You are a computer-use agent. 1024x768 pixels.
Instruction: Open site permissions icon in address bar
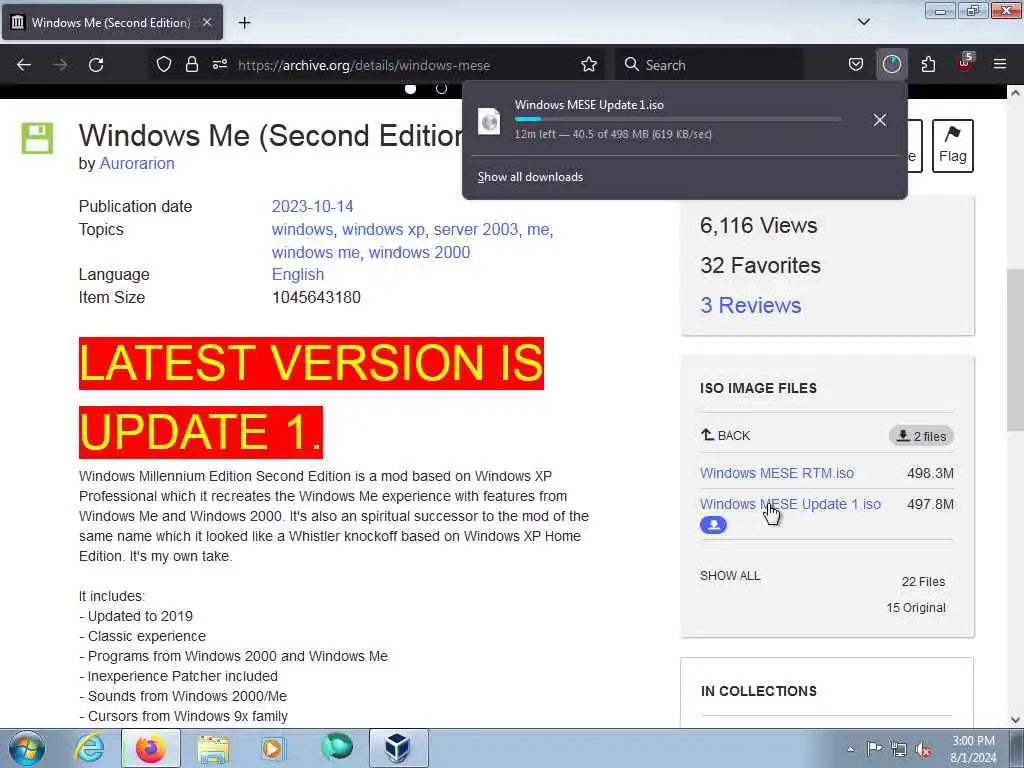219,65
